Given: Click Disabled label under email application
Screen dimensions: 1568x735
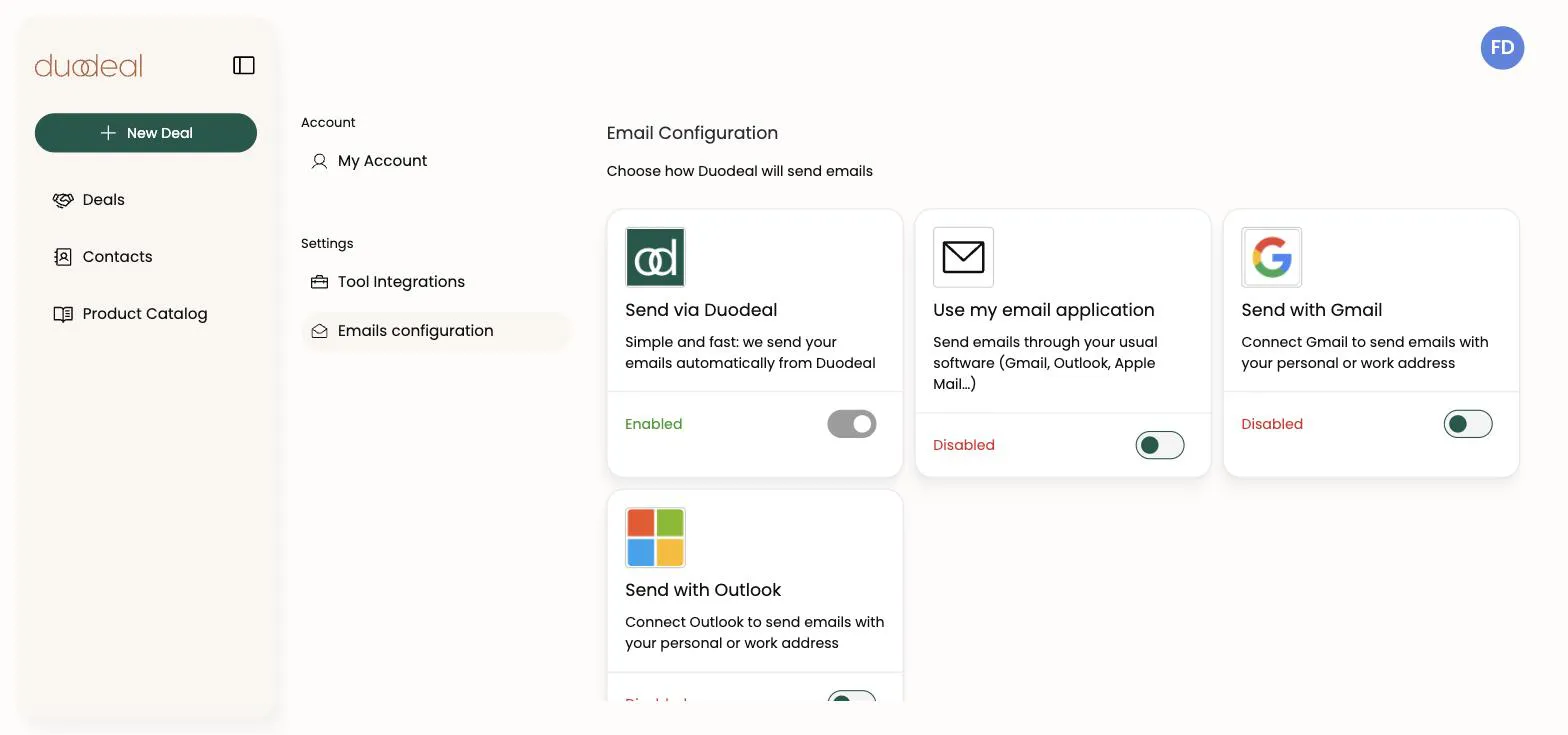Looking at the screenshot, I should (x=964, y=445).
